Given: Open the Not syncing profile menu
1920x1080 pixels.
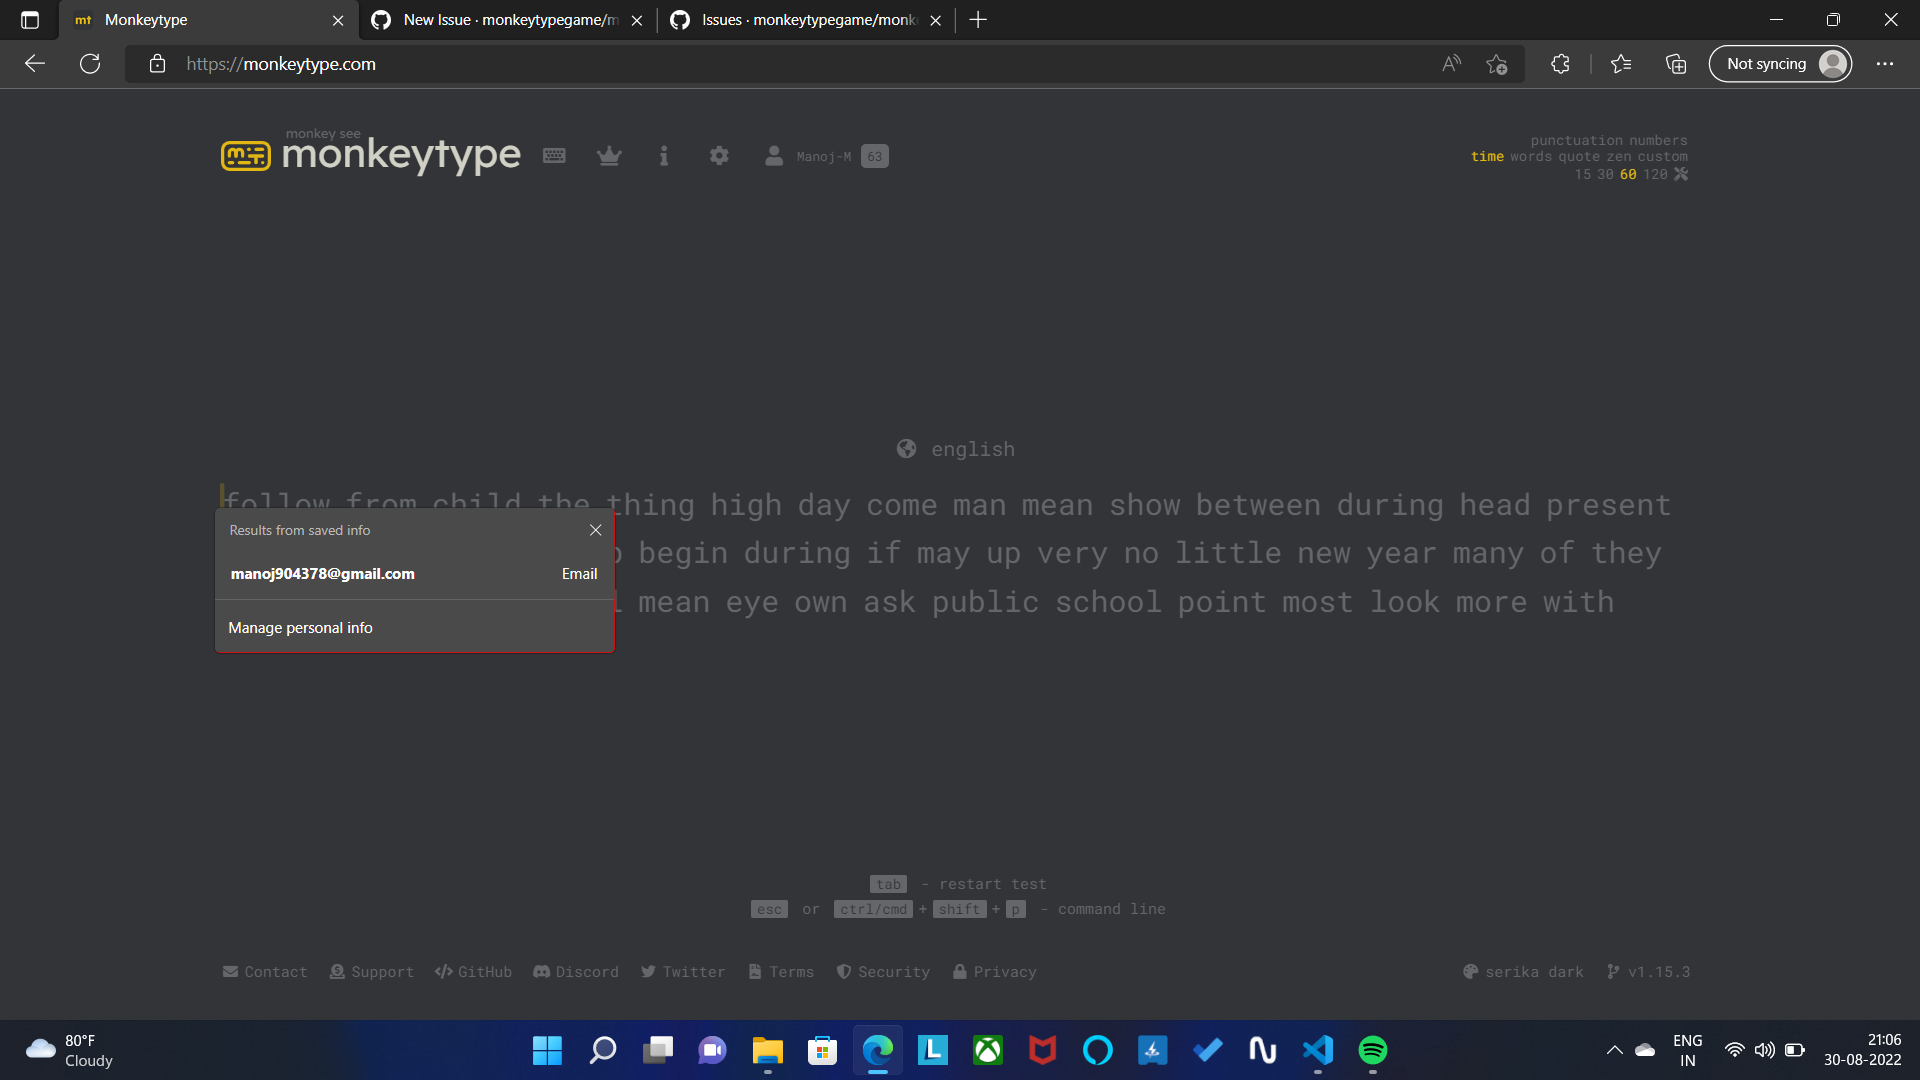Looking at the screenshot, I should pos(1780,63).
